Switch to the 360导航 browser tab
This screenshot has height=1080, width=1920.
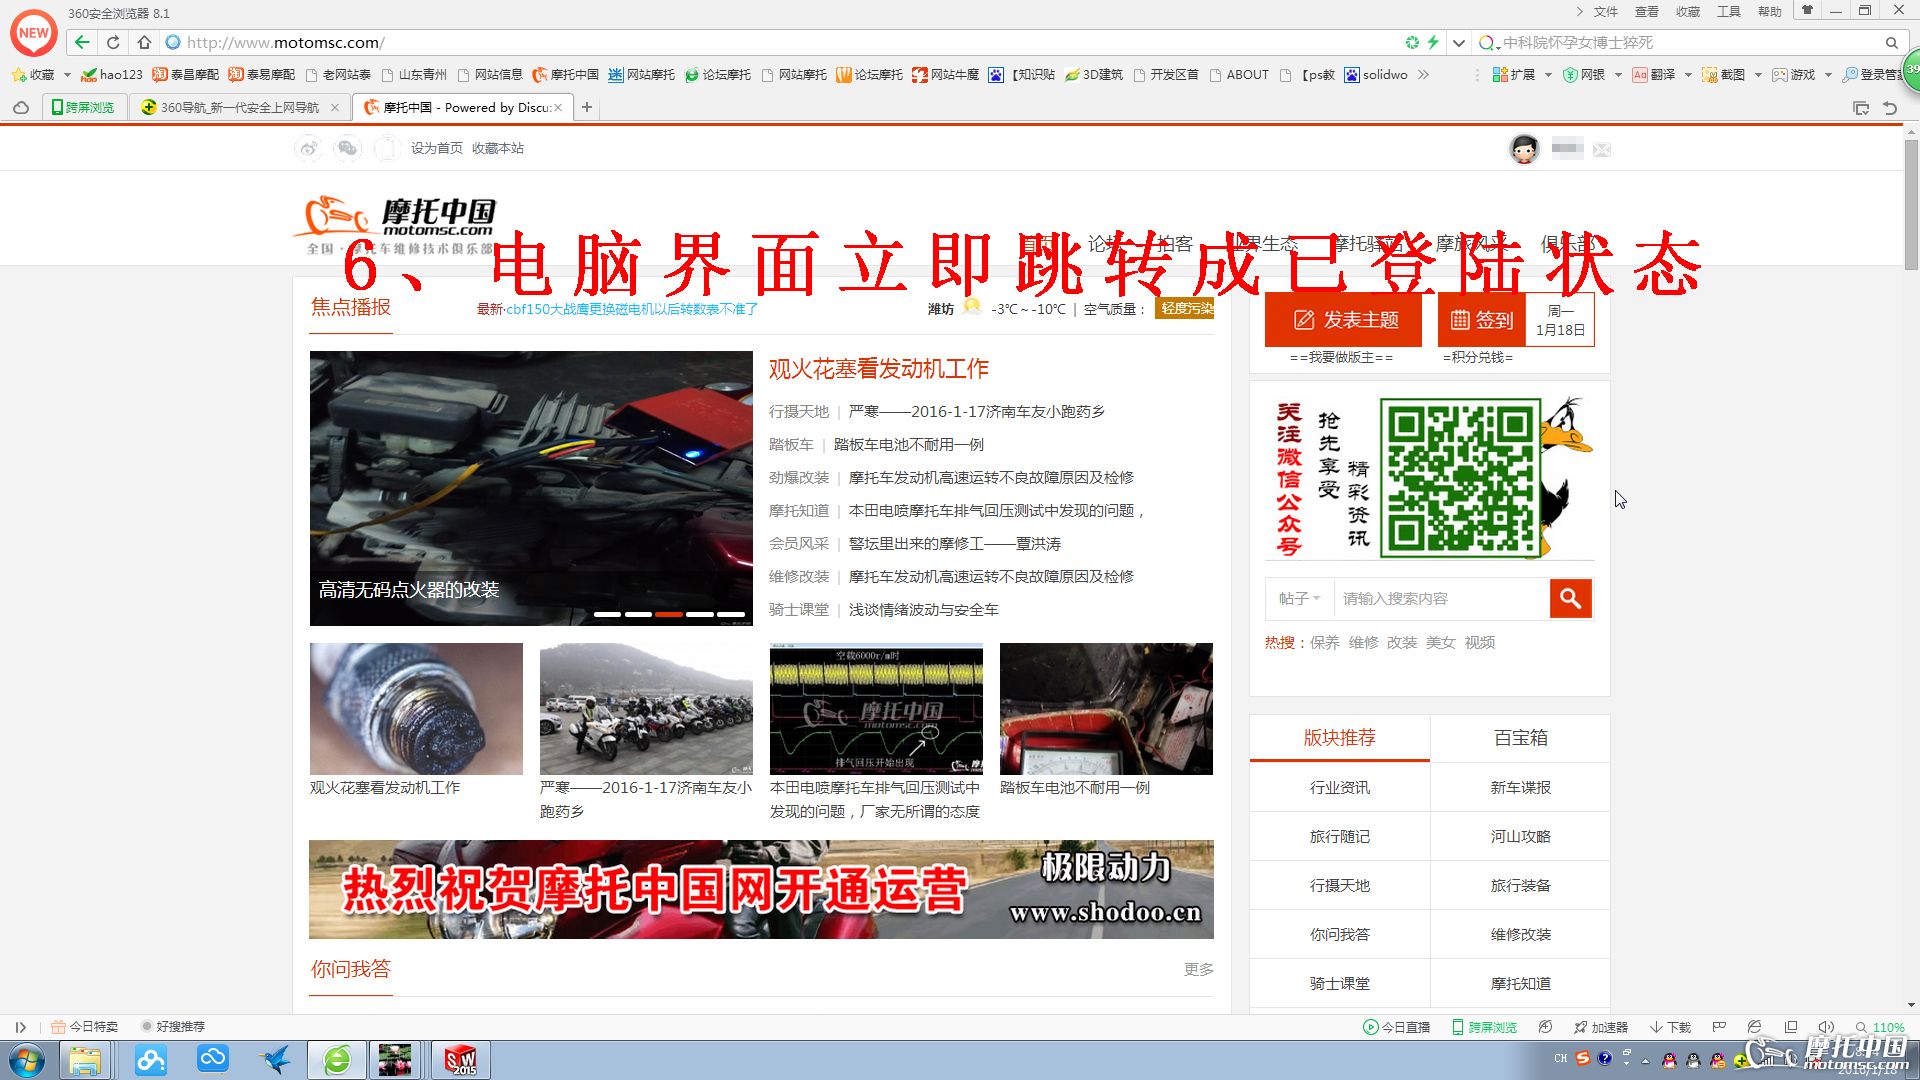pyautogui.click(x=240, y=107)
